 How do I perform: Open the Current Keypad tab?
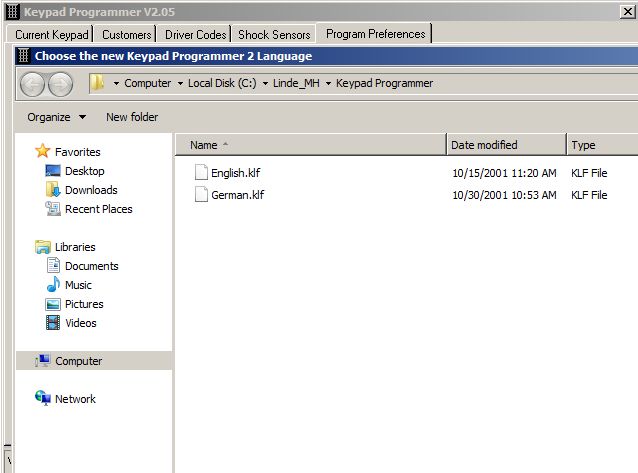[52, 35]
